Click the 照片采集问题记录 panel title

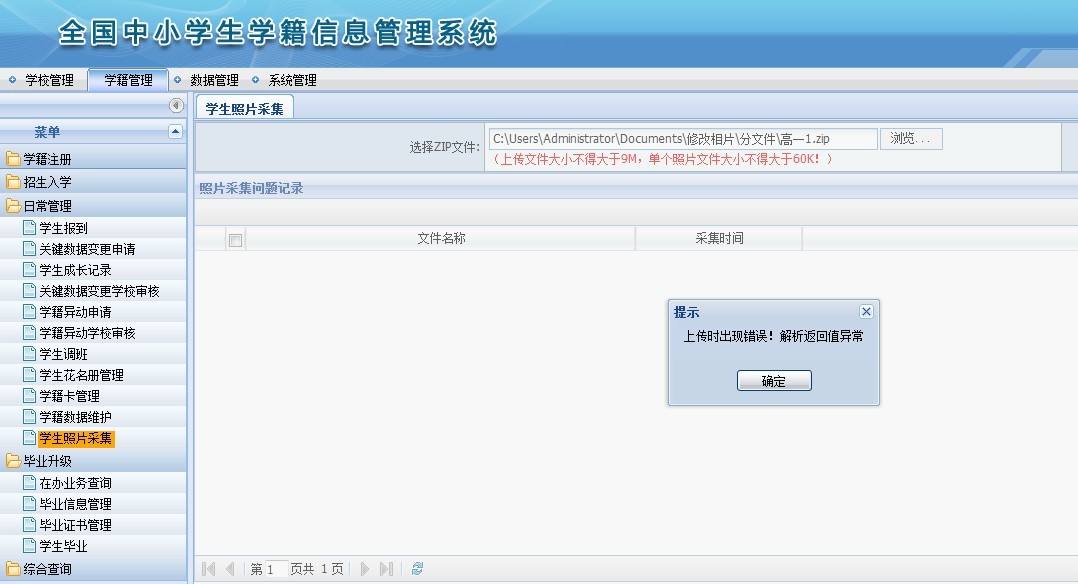pyautogui.click(x=251, y=188)
